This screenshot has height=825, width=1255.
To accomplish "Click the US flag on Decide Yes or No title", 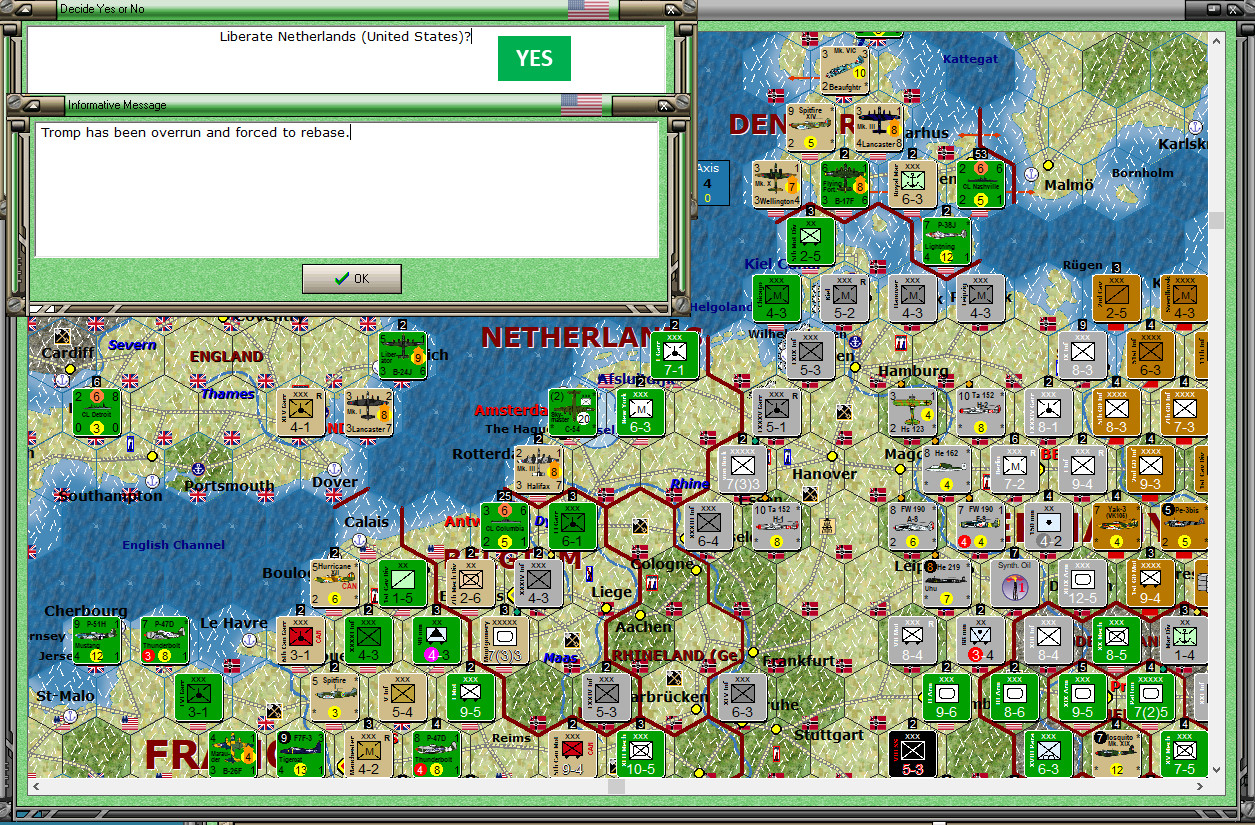I will pyautogui.click(x=588, y=9).
